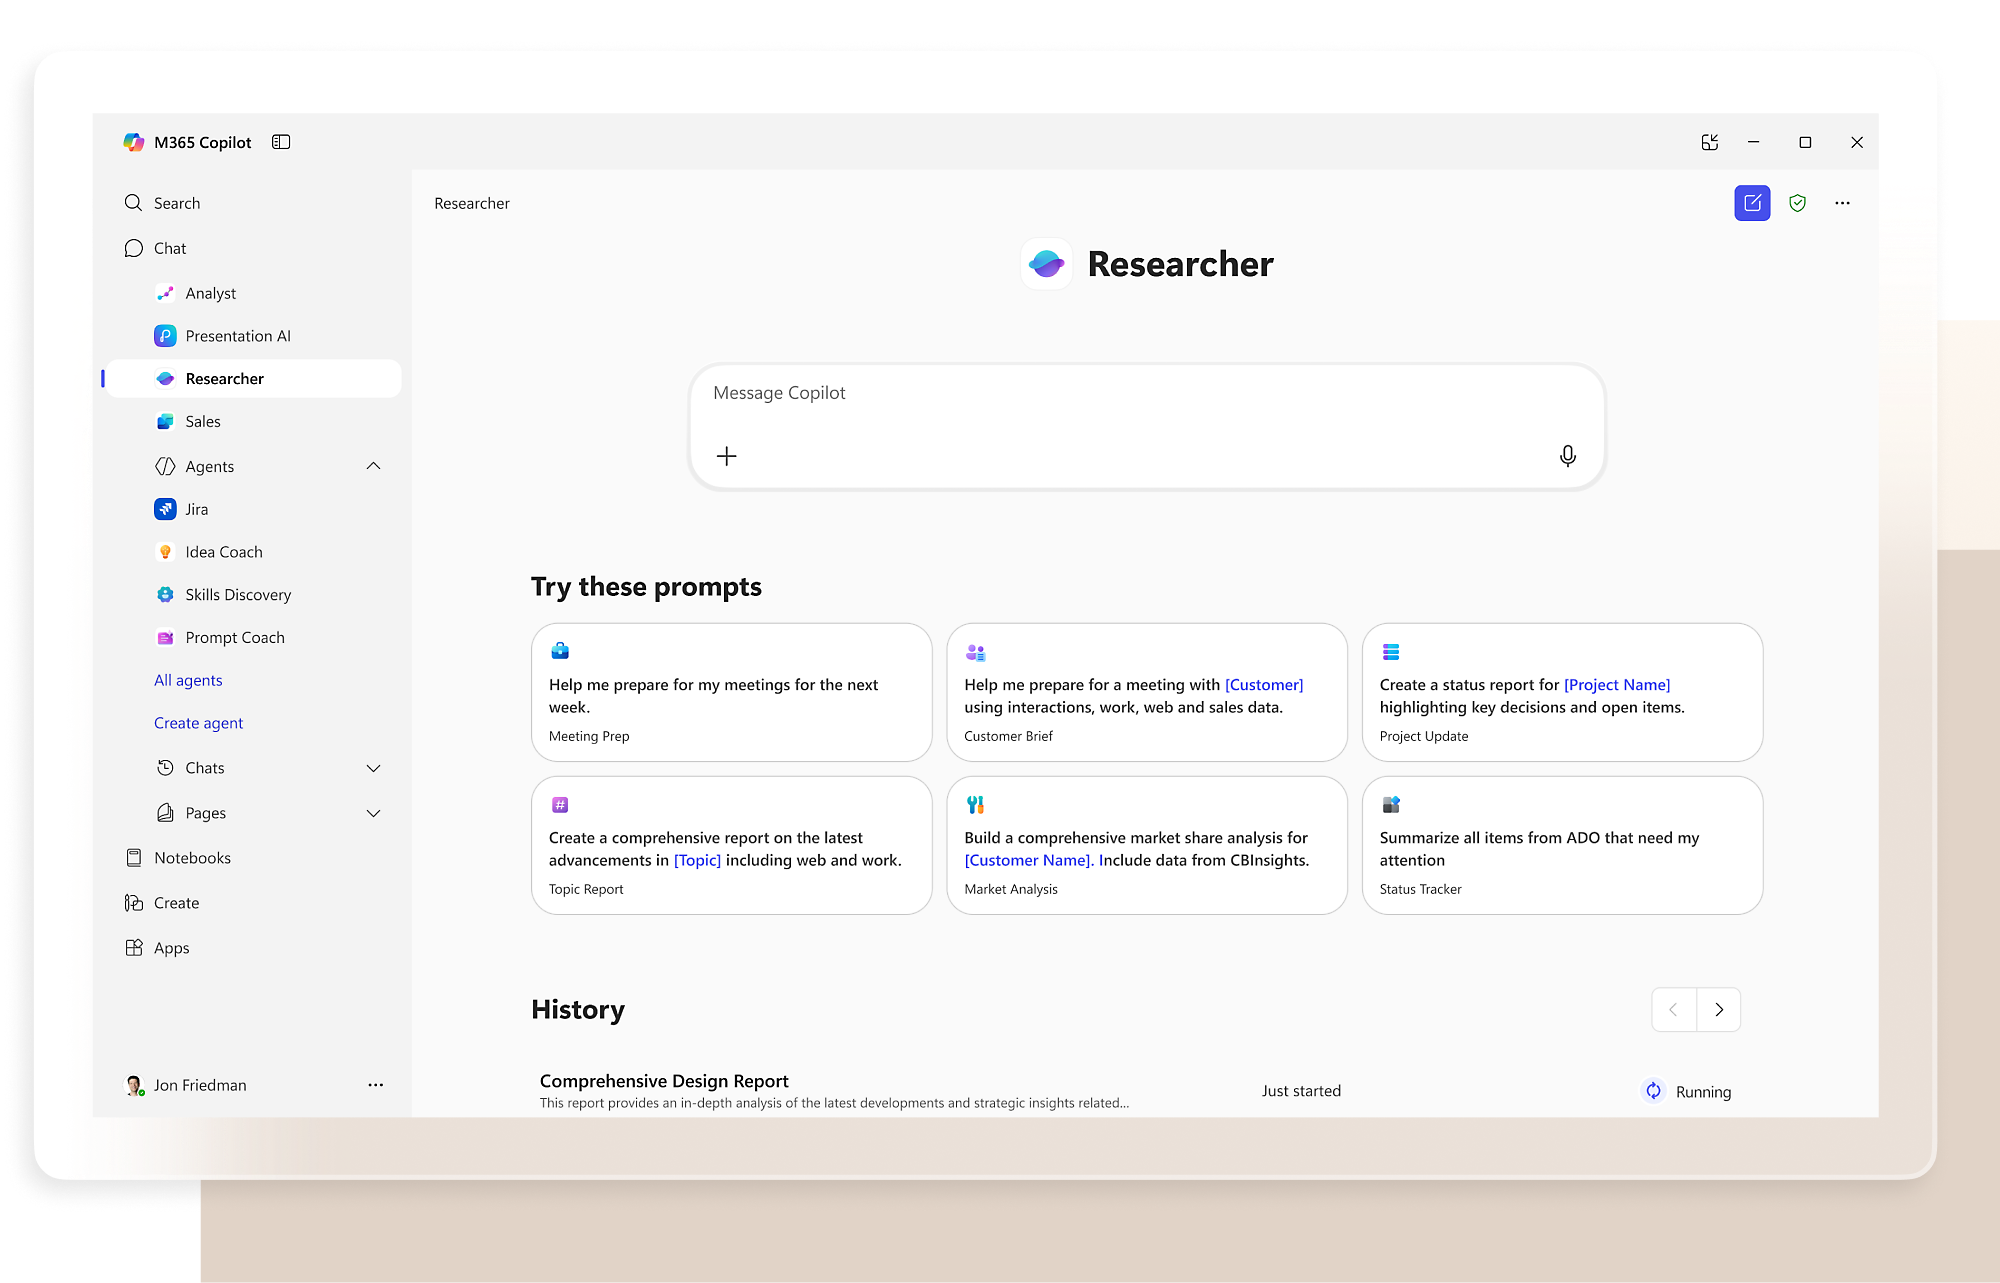Collapse the Agents section
Image resolution: width=2000 pixels, height=1283 pixels.
373,466
